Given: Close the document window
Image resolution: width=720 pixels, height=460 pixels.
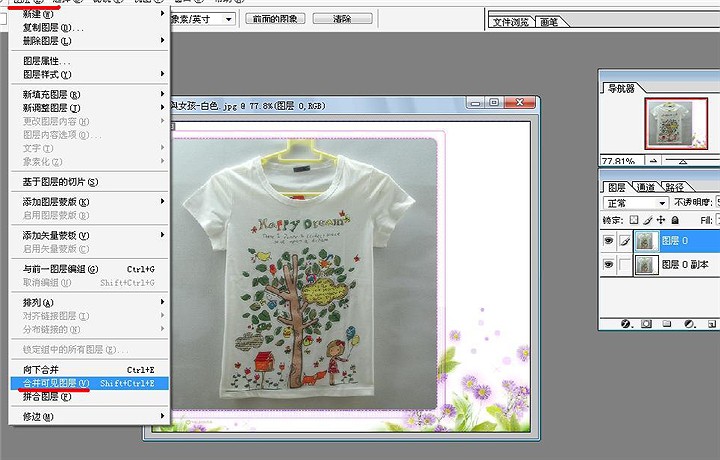Looking at the screenshot, I should pos(519,103).
